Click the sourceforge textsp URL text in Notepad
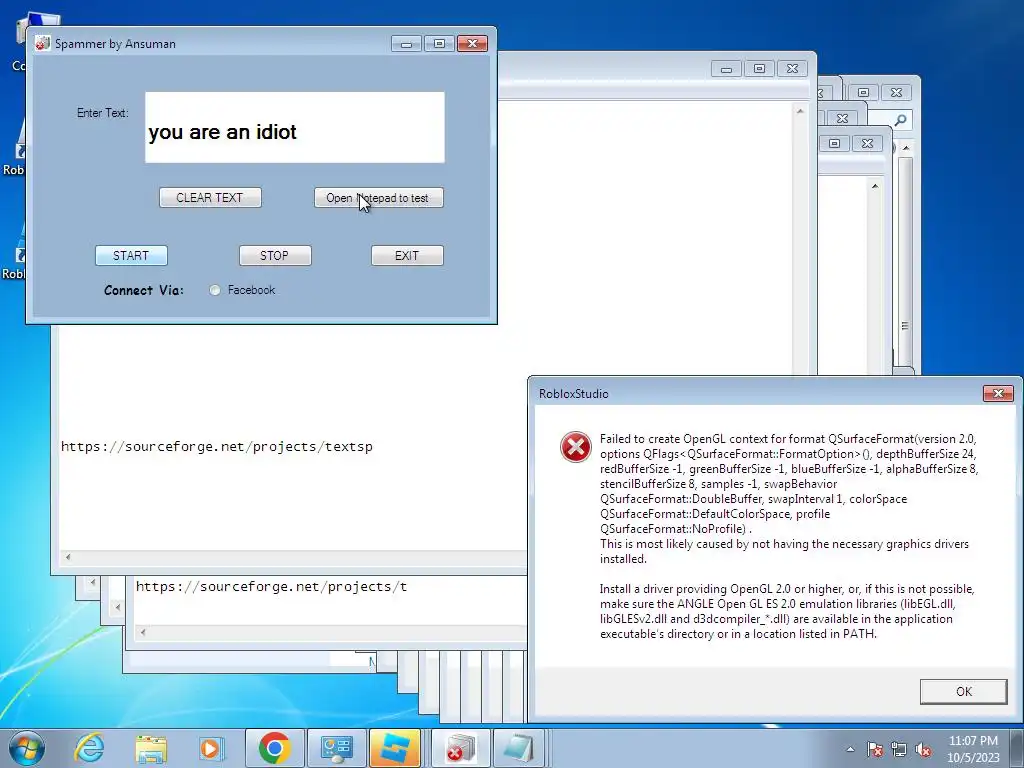This screenshot has width=1024, height=768. [x=217, y=447]
